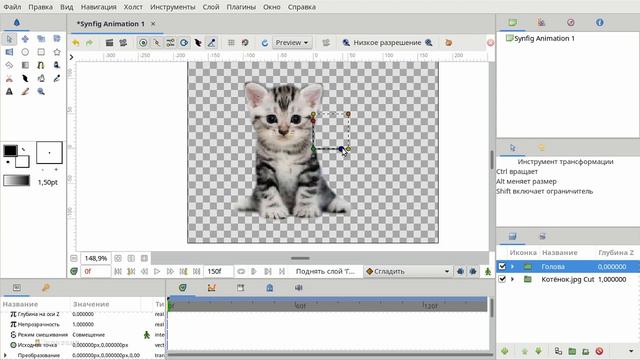Viewport: 640px width, 360px height.
Task: Select the Draw tool
Action: coord(57,65)
